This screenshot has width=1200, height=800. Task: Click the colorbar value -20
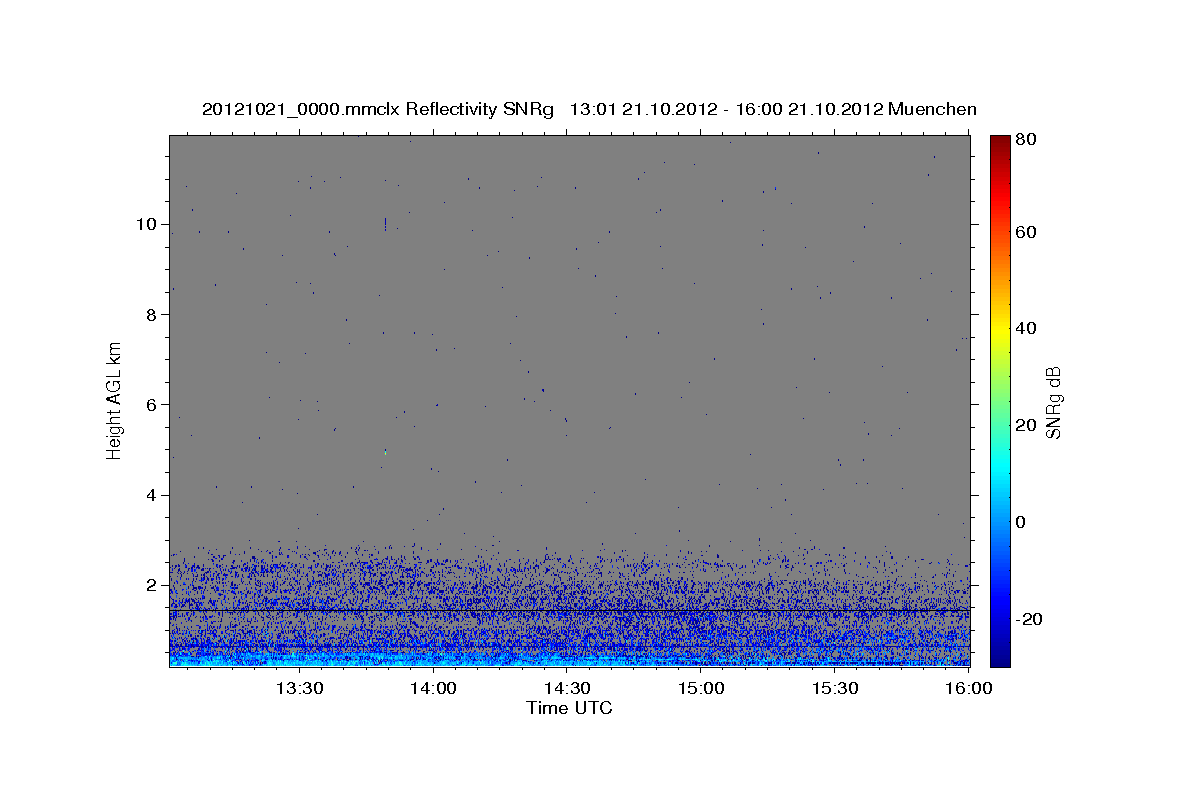click(x=1027, y=619)
